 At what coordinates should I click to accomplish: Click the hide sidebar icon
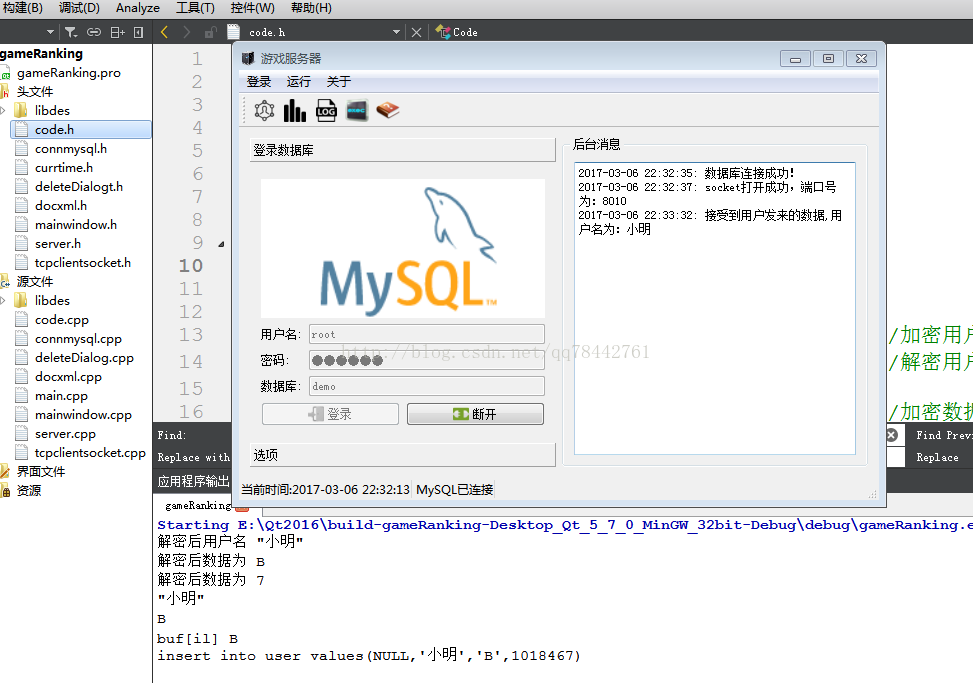click(138, 32)
